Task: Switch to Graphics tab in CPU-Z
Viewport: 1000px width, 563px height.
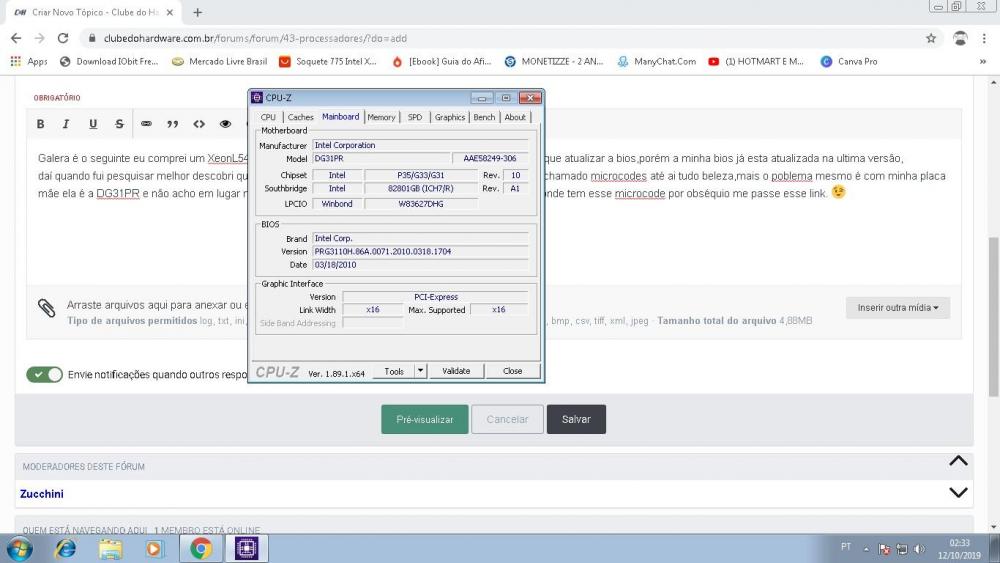Action: (450, 117)
